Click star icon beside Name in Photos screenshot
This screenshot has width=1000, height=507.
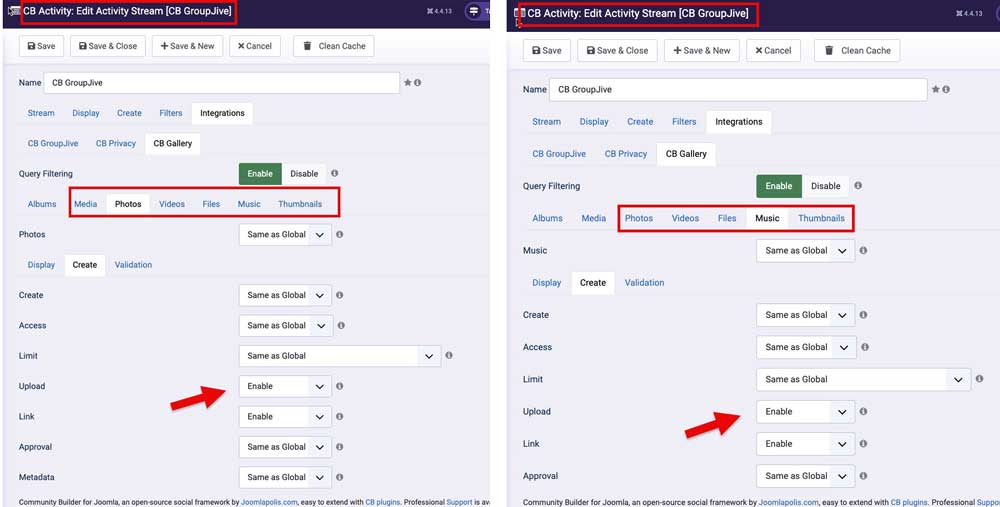click(x=408, y=83)
